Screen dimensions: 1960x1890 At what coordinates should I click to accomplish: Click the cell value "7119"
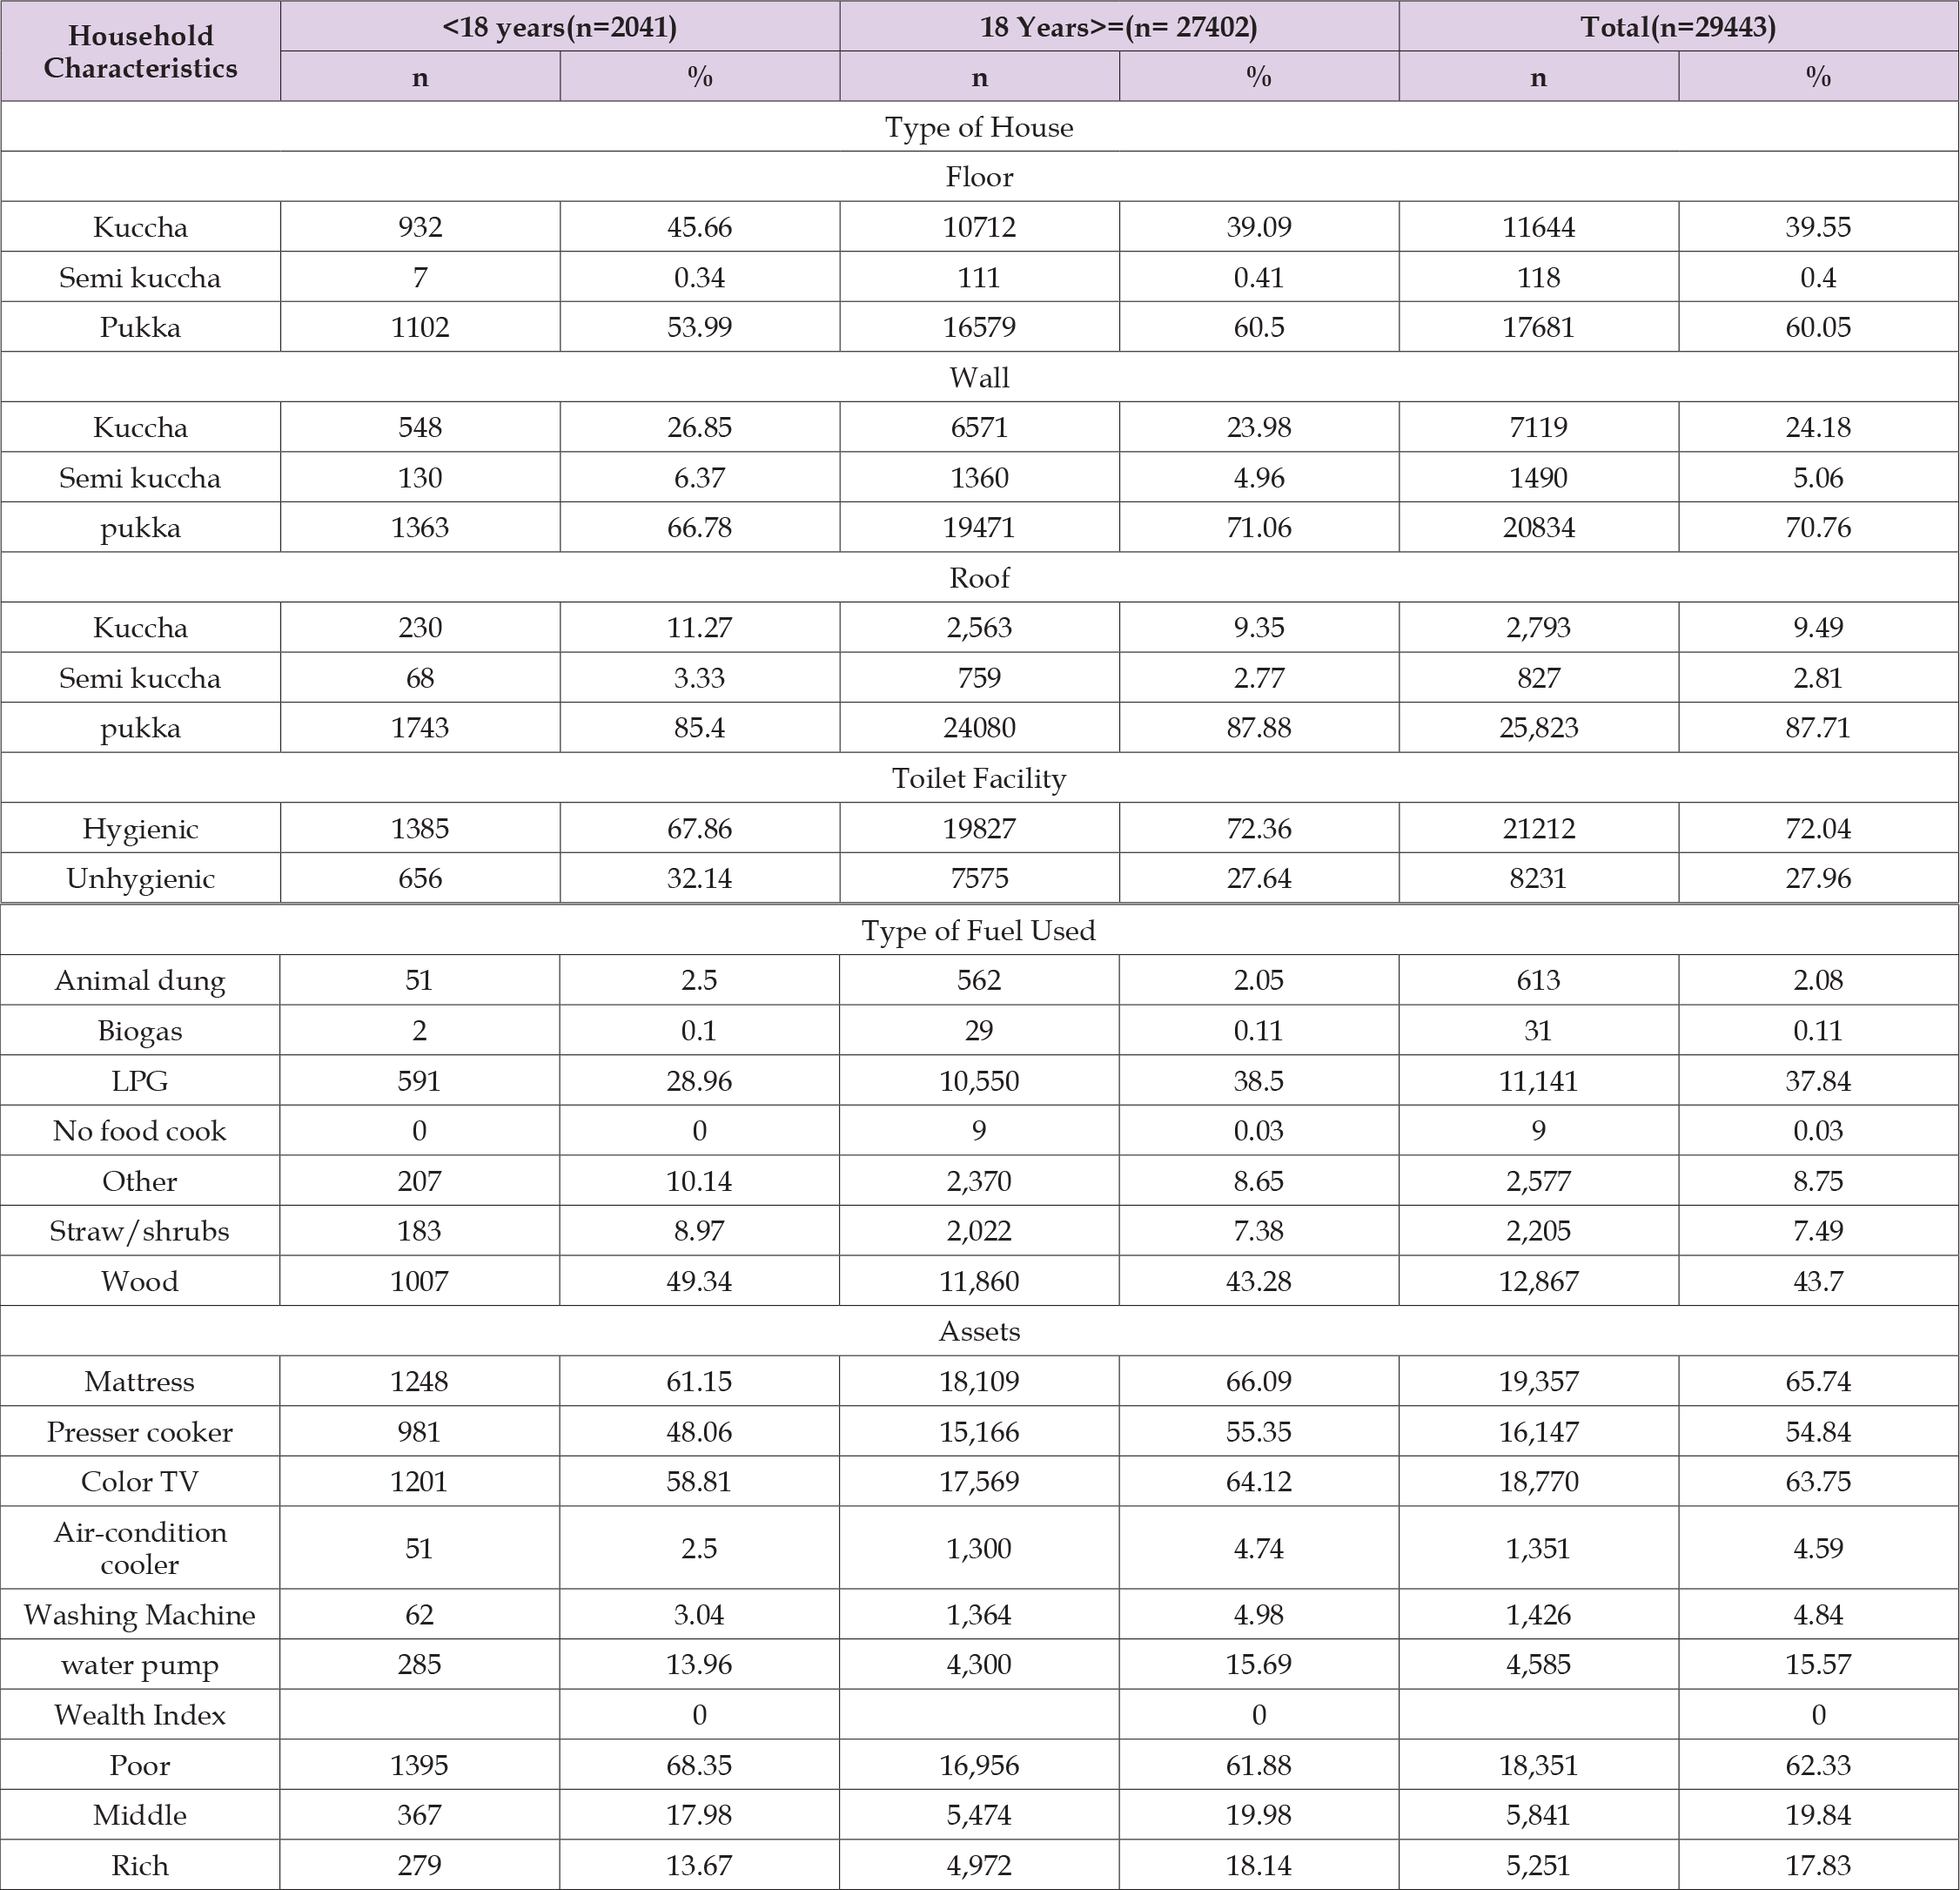click(1538, 427)
